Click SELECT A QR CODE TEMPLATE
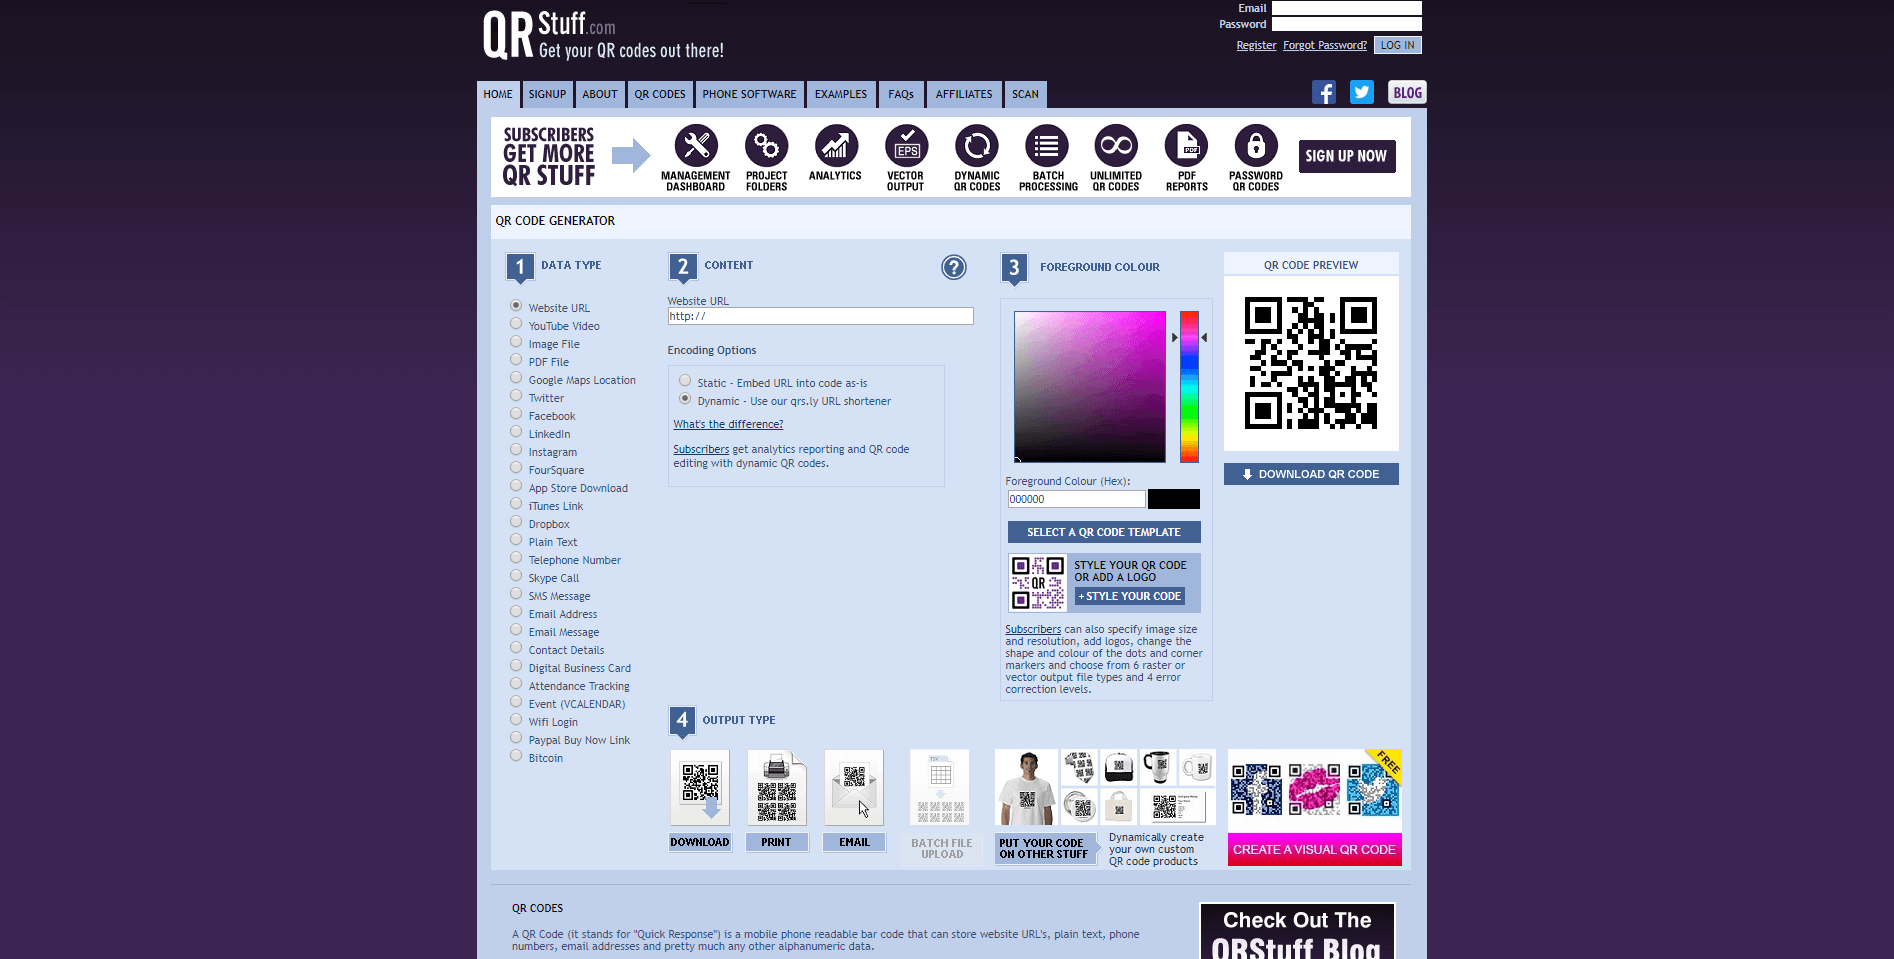 click(1104, 532)
